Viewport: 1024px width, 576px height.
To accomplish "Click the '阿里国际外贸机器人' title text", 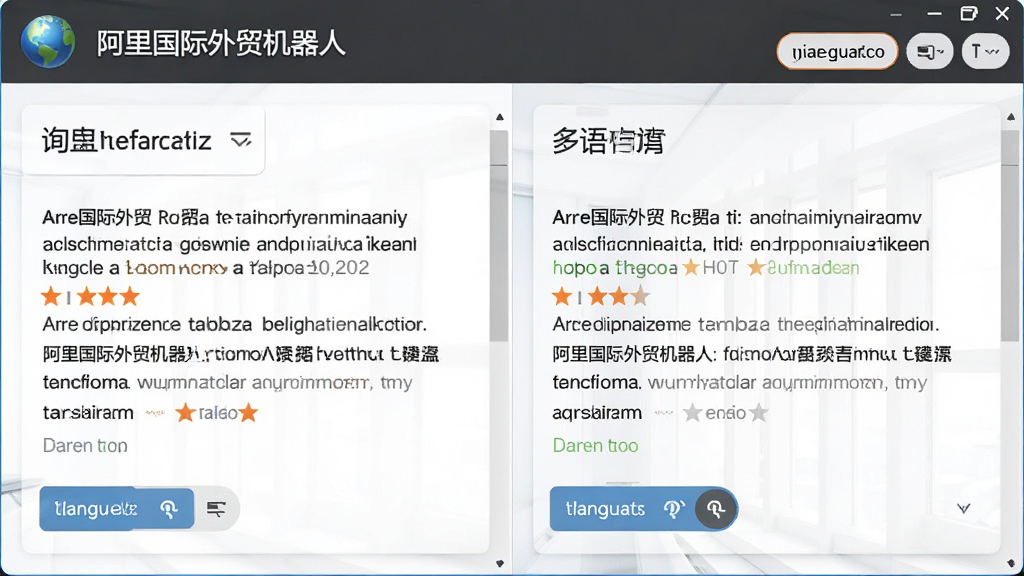I will 221,44.
